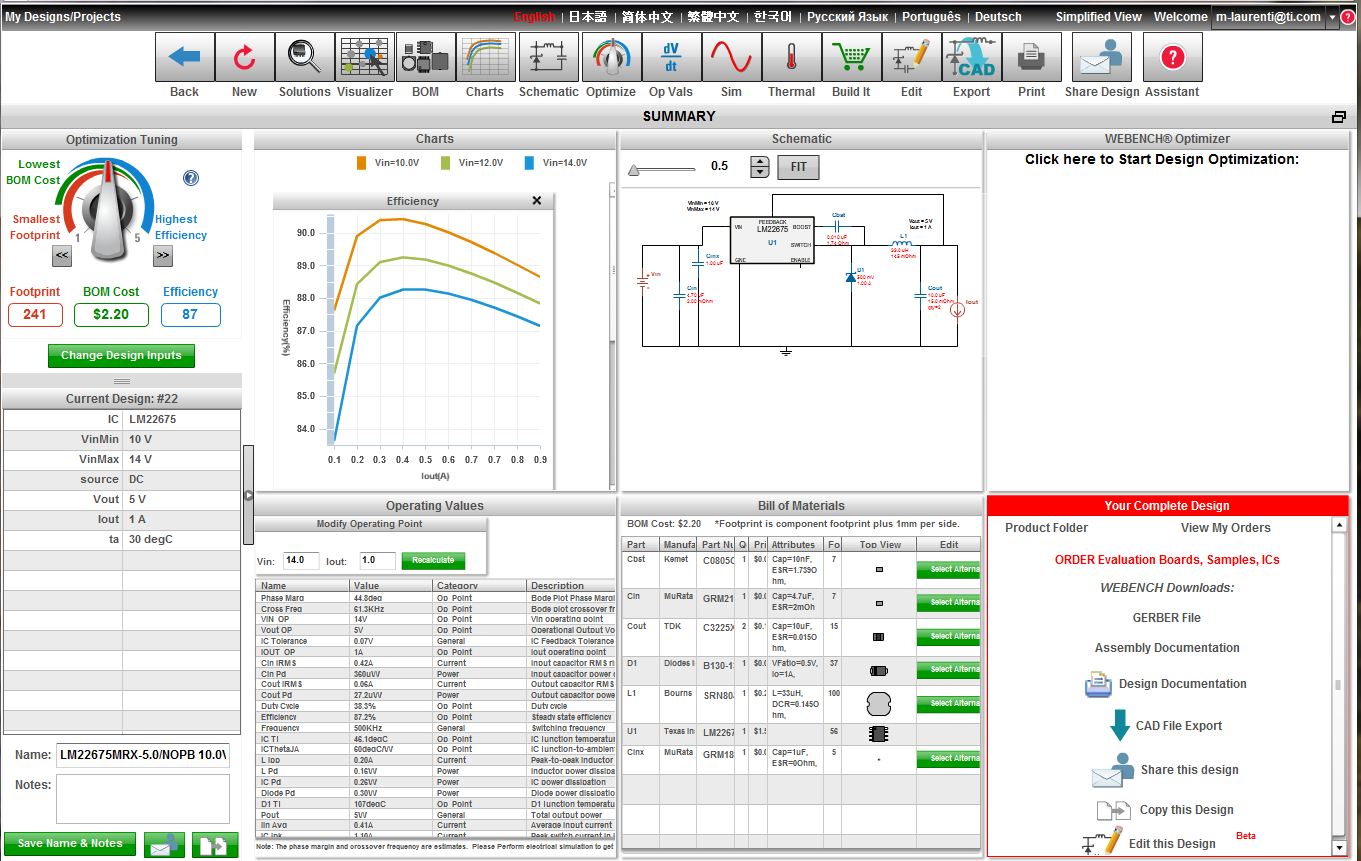The height and width of the screenshot is (861, 1361).
Task: Open the BOM toolbar icon
Action: click(x=425, y=57)
